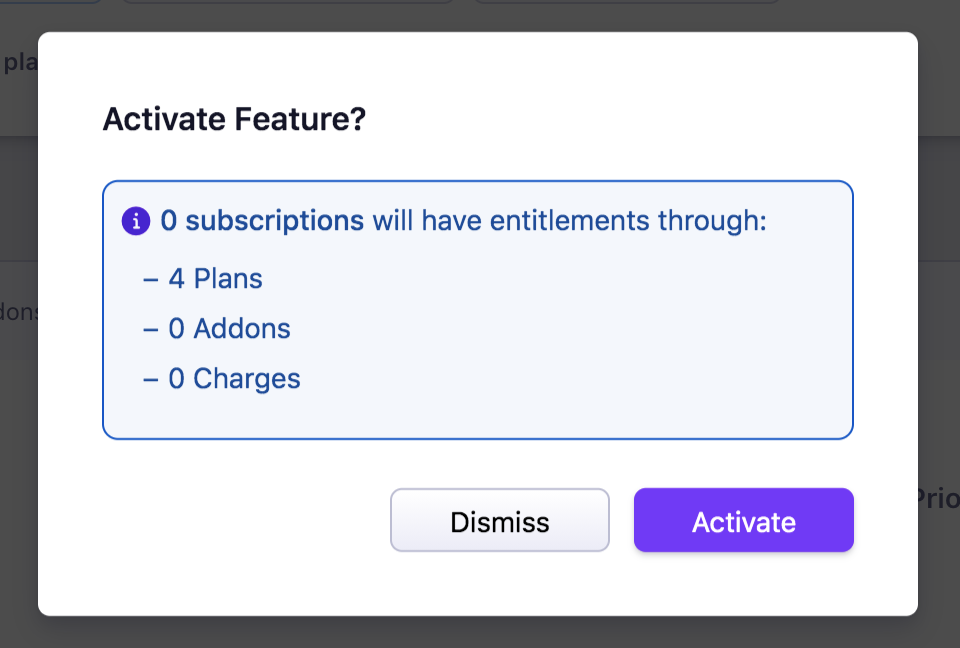Click the "4 Plans" entry

[x=215, y=278]
